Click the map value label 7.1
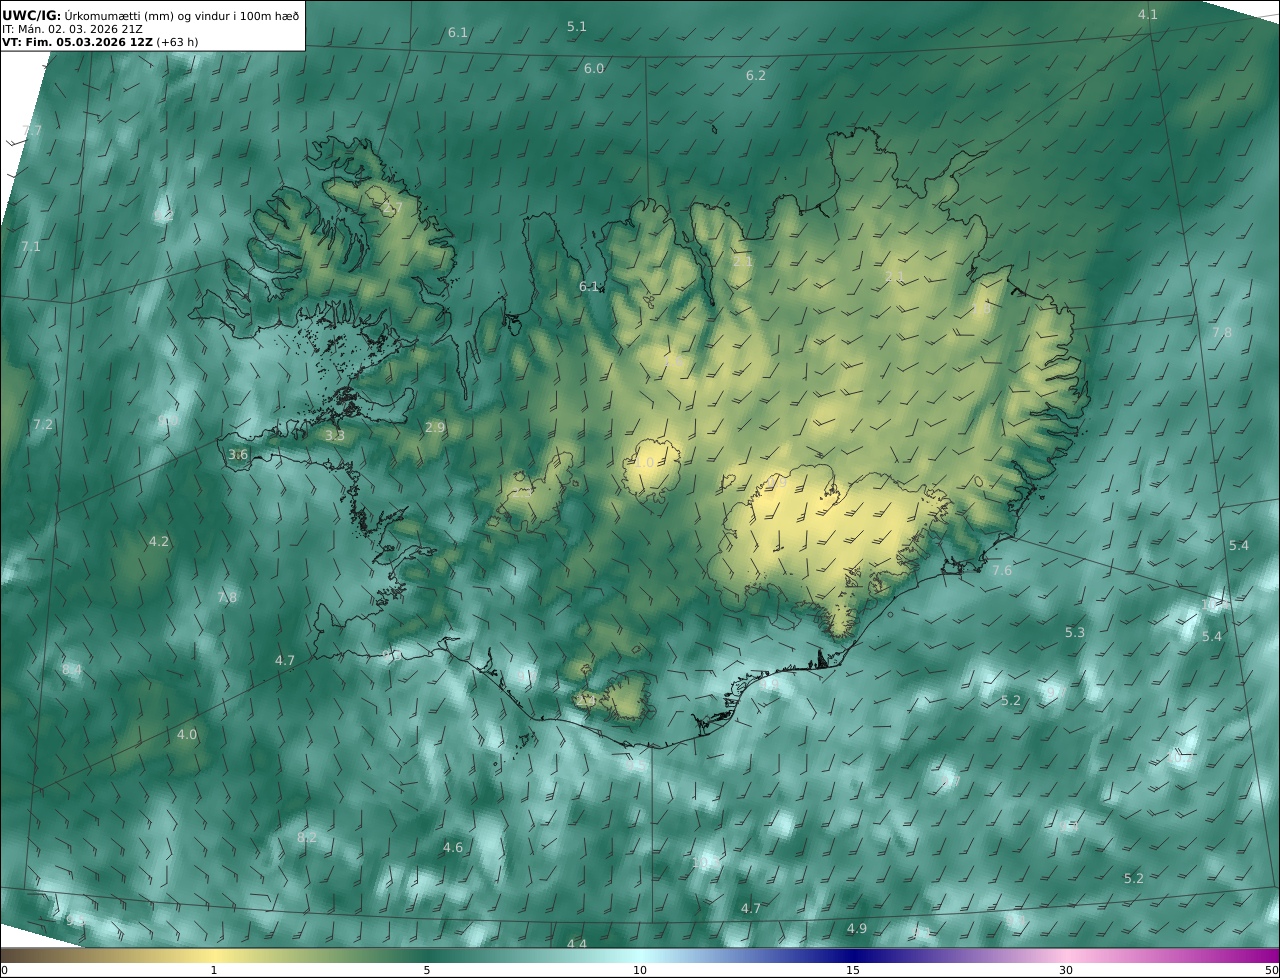The width and height of the screenshot is (1280, 978). [31, 247]
